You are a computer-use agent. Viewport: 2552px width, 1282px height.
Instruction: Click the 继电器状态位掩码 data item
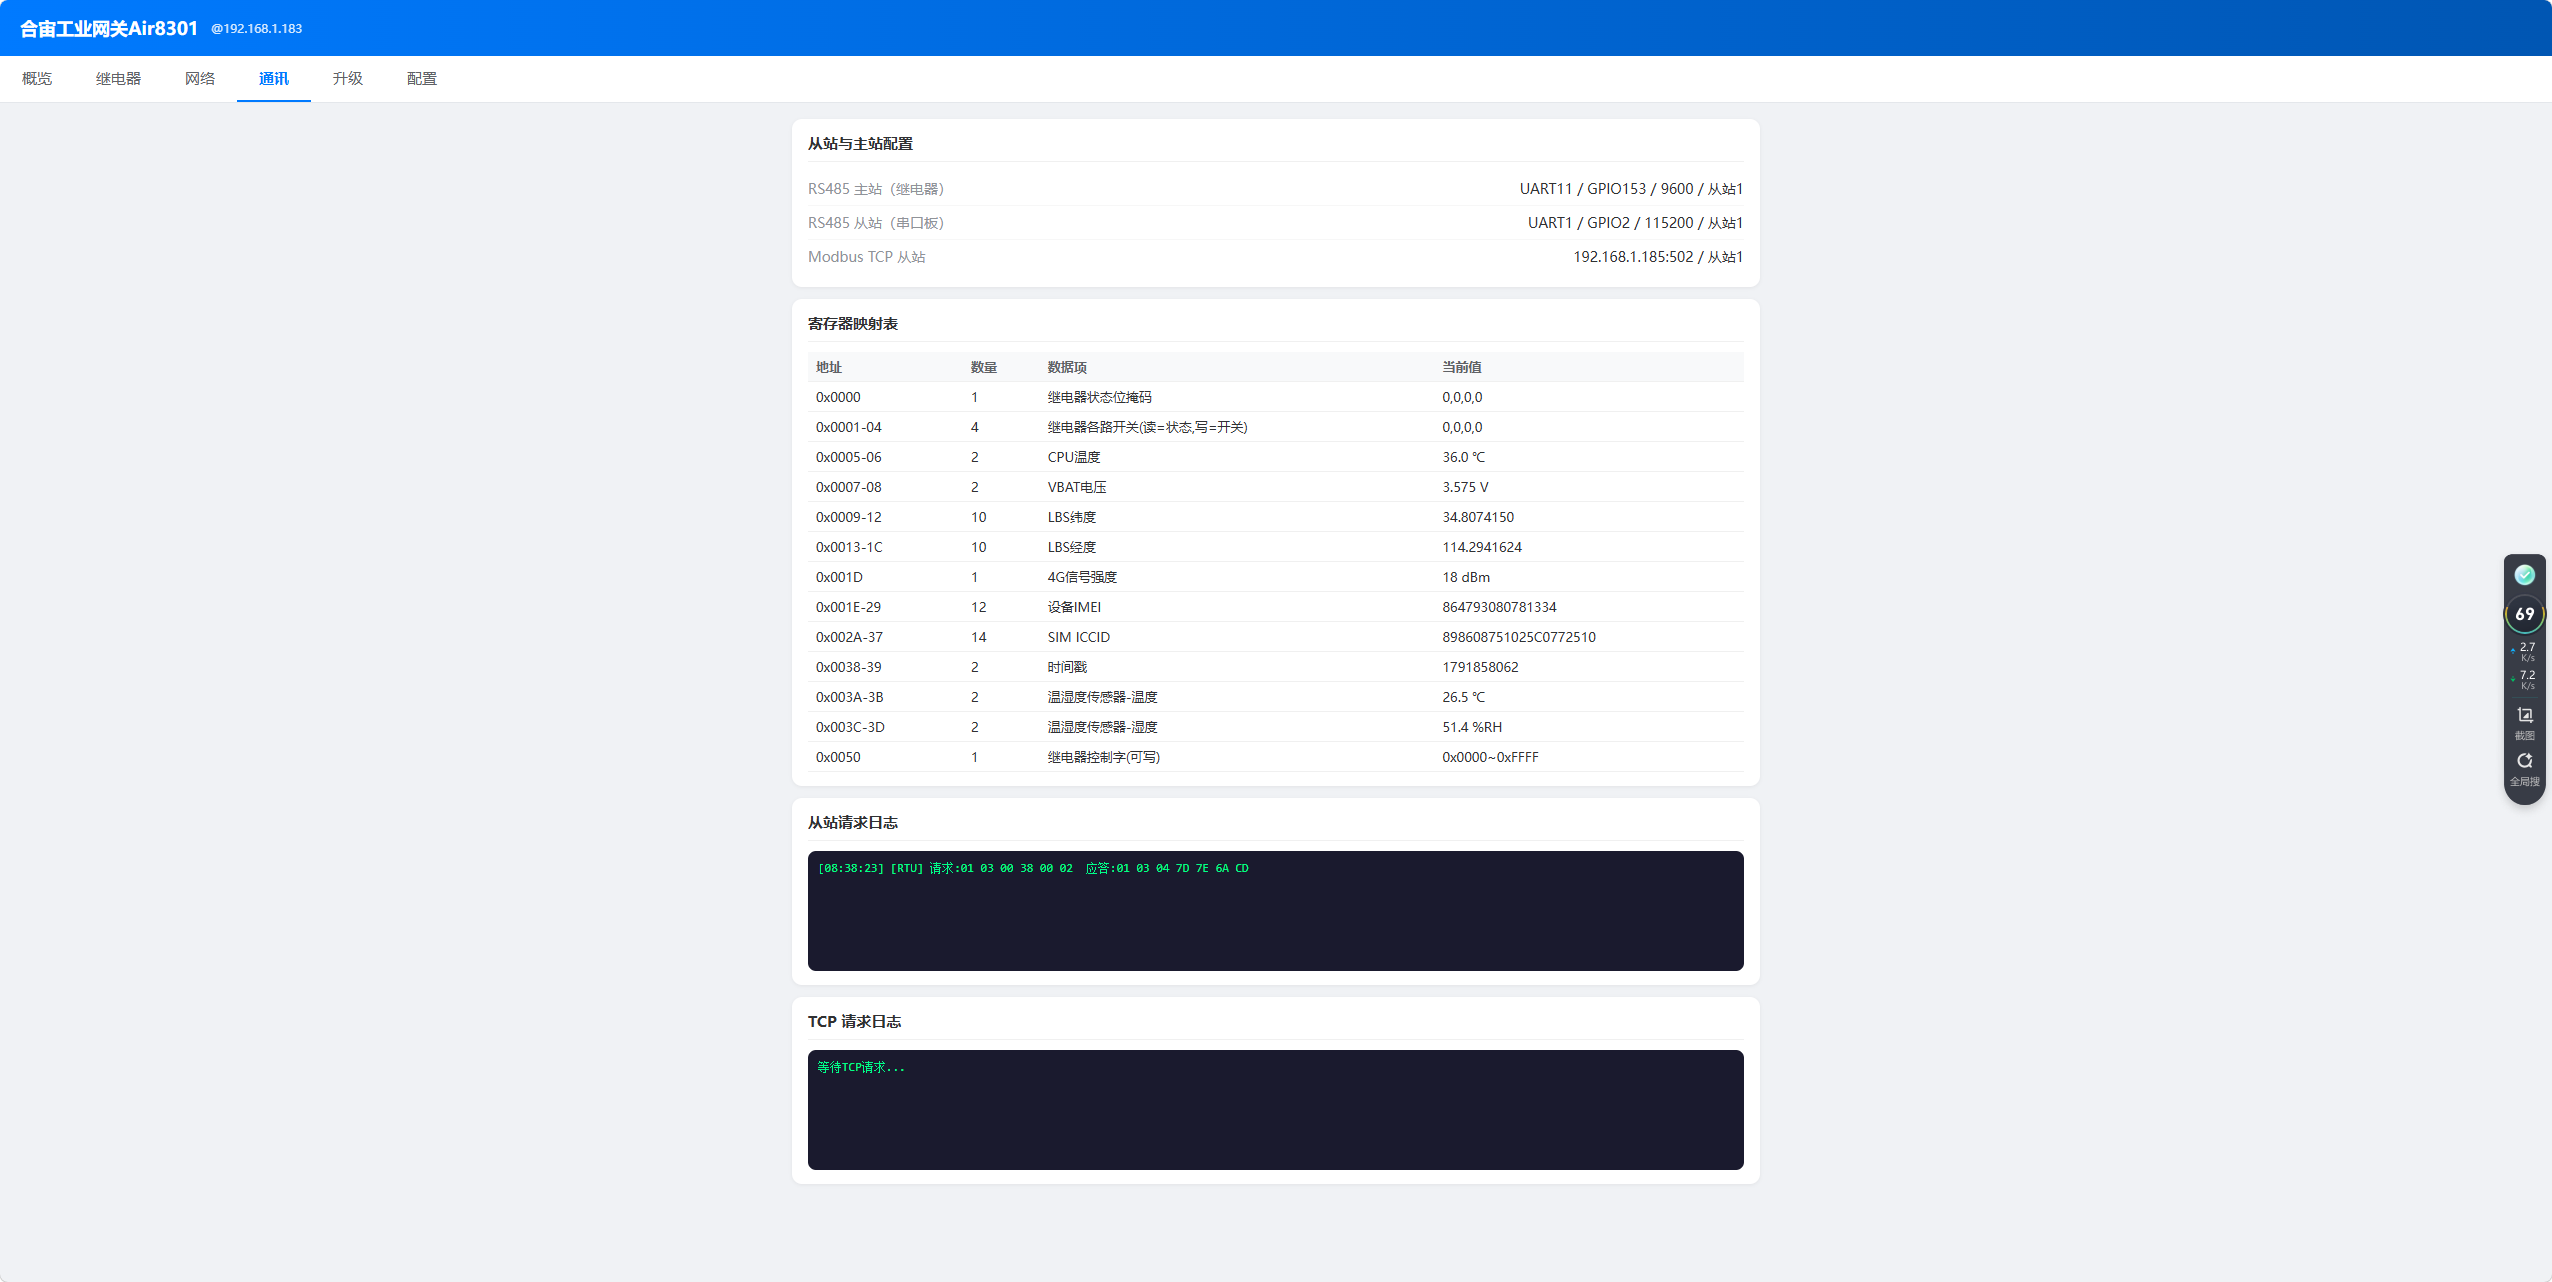pos(1100,397)
